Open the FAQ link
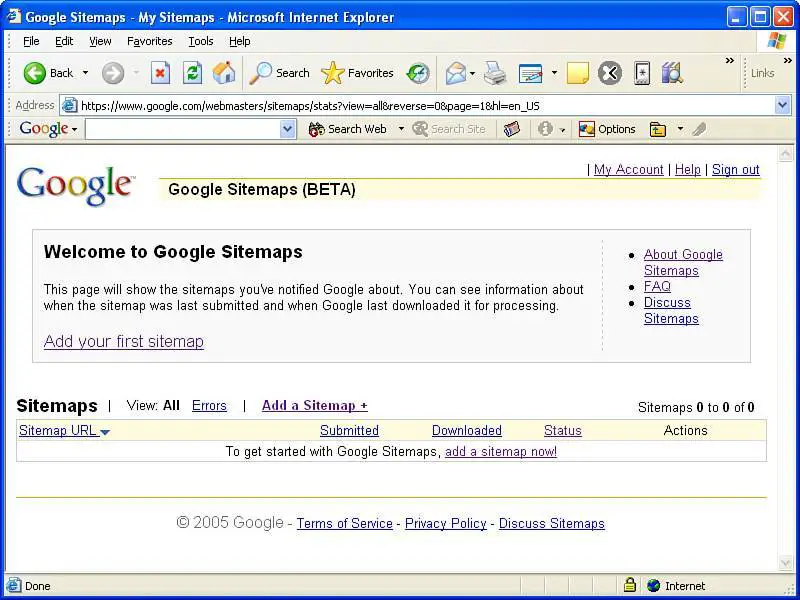800x600 pixels. pyautogui.click(x=657, y=286)
